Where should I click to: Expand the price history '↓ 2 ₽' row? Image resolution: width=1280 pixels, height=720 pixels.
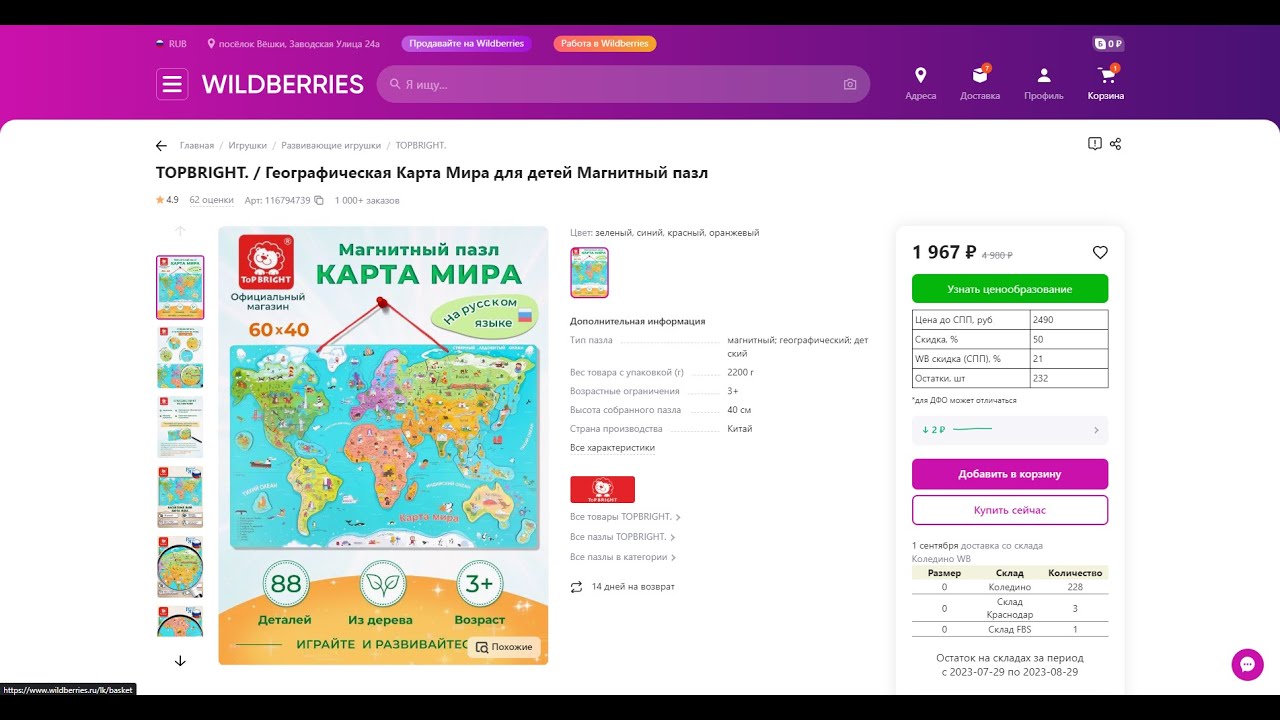(x=1010, y=430)
